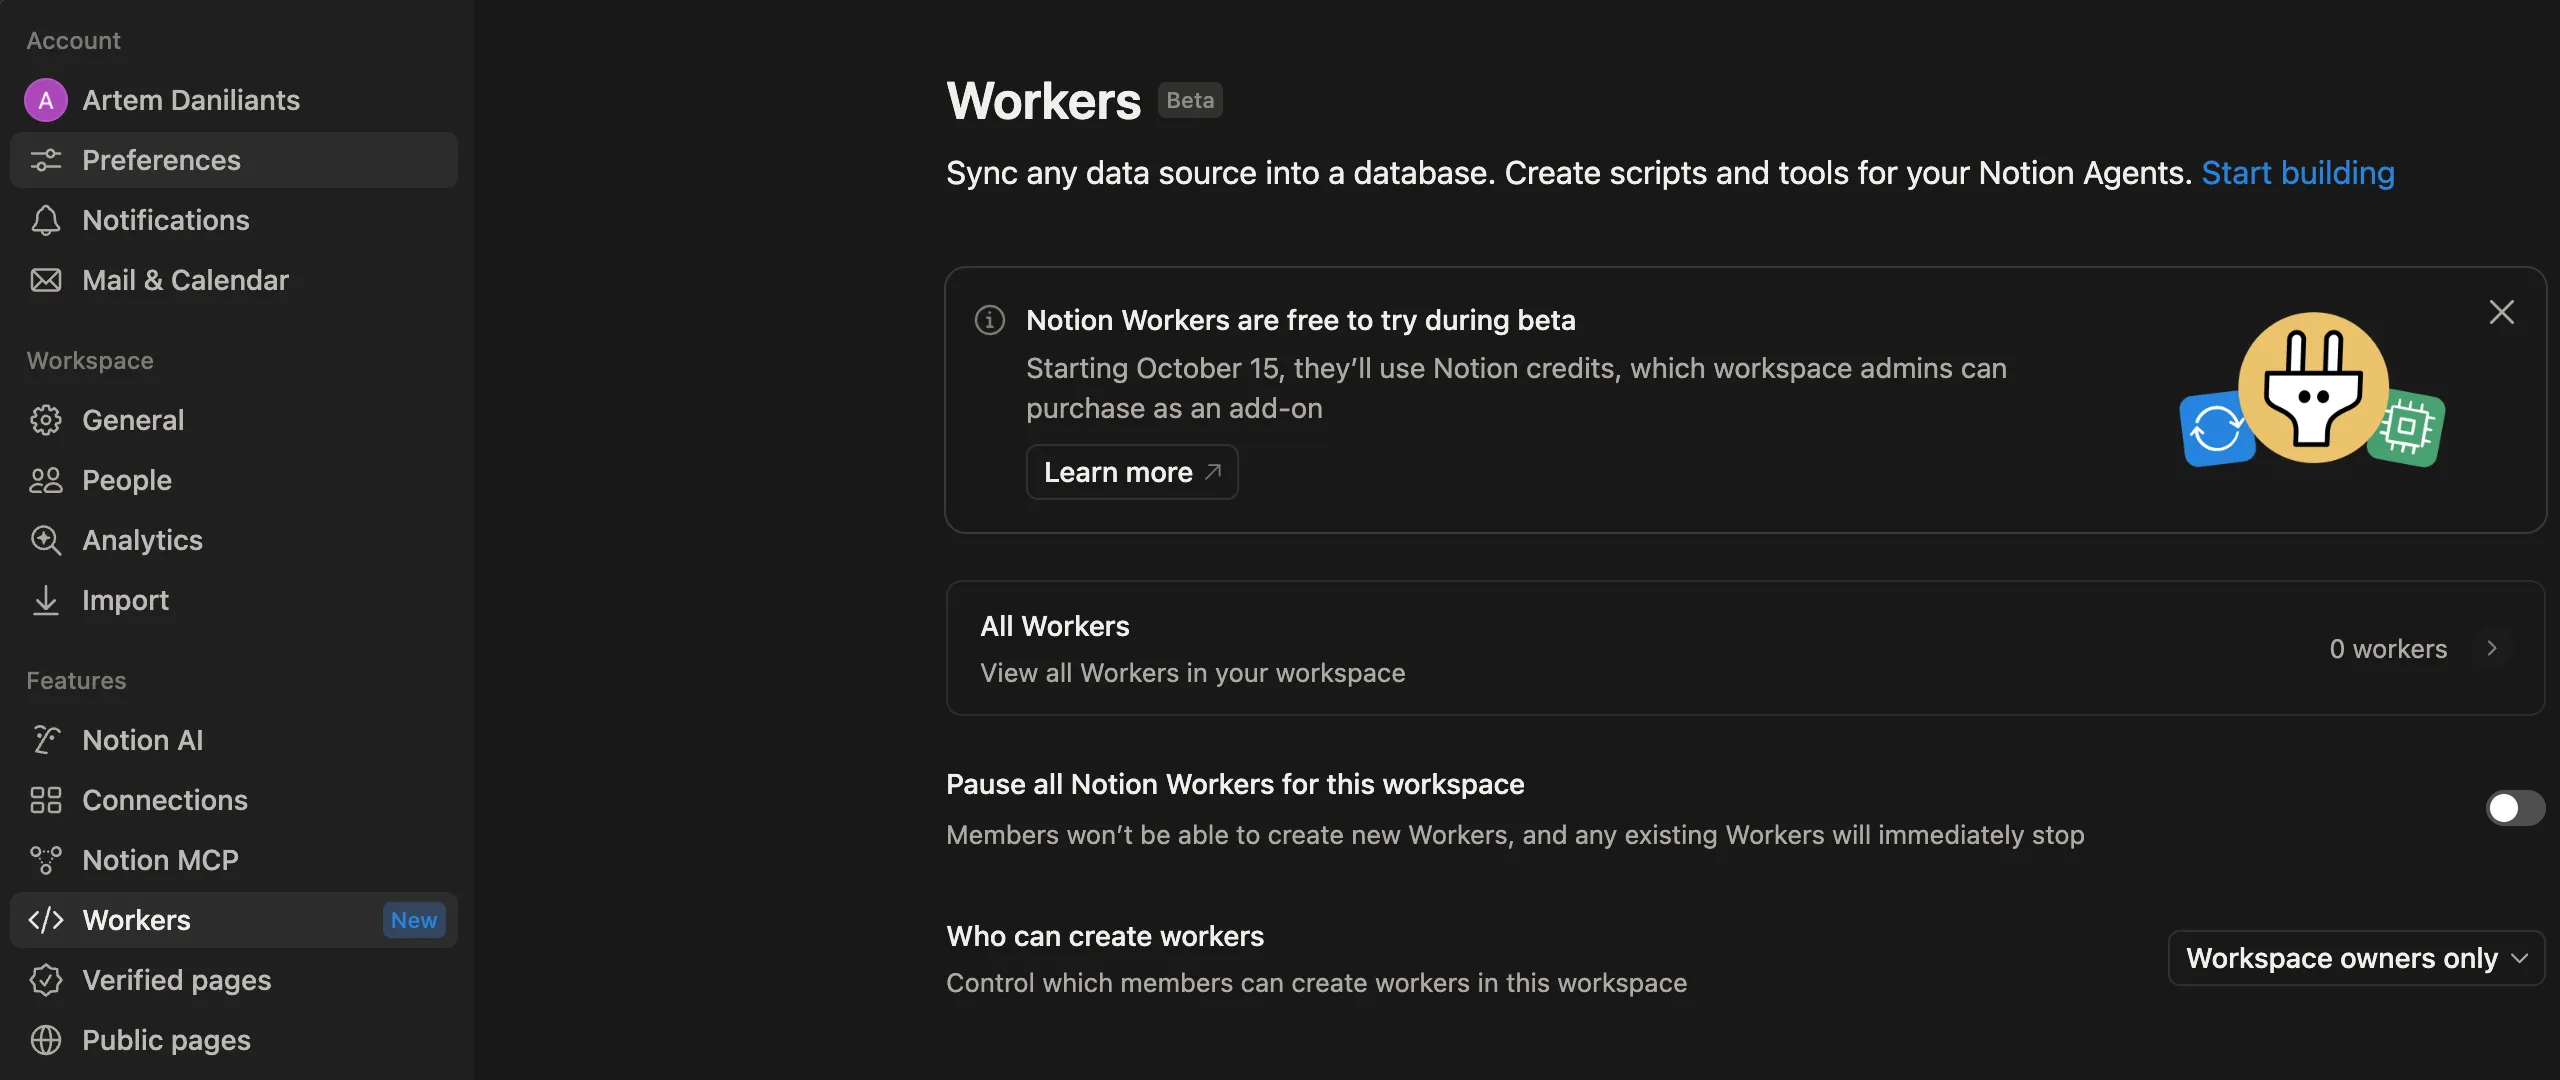Screen dimensions: 2560x1080
Task: Open Notifications settings
Action: click(x=234, y=220)
